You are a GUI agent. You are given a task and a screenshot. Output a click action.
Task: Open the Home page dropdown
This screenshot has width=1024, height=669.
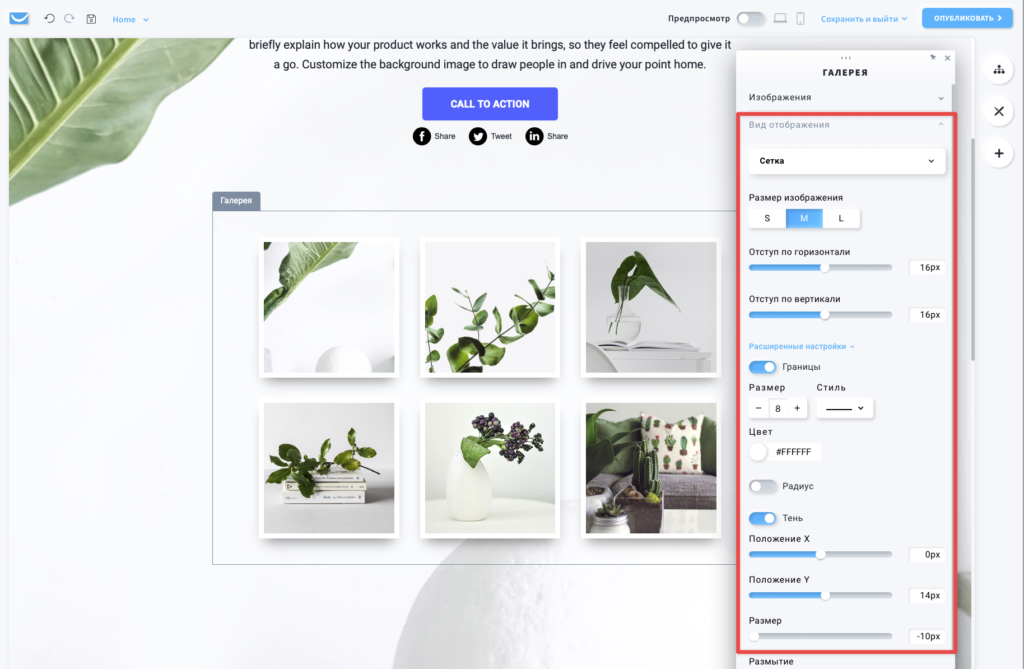131,20
